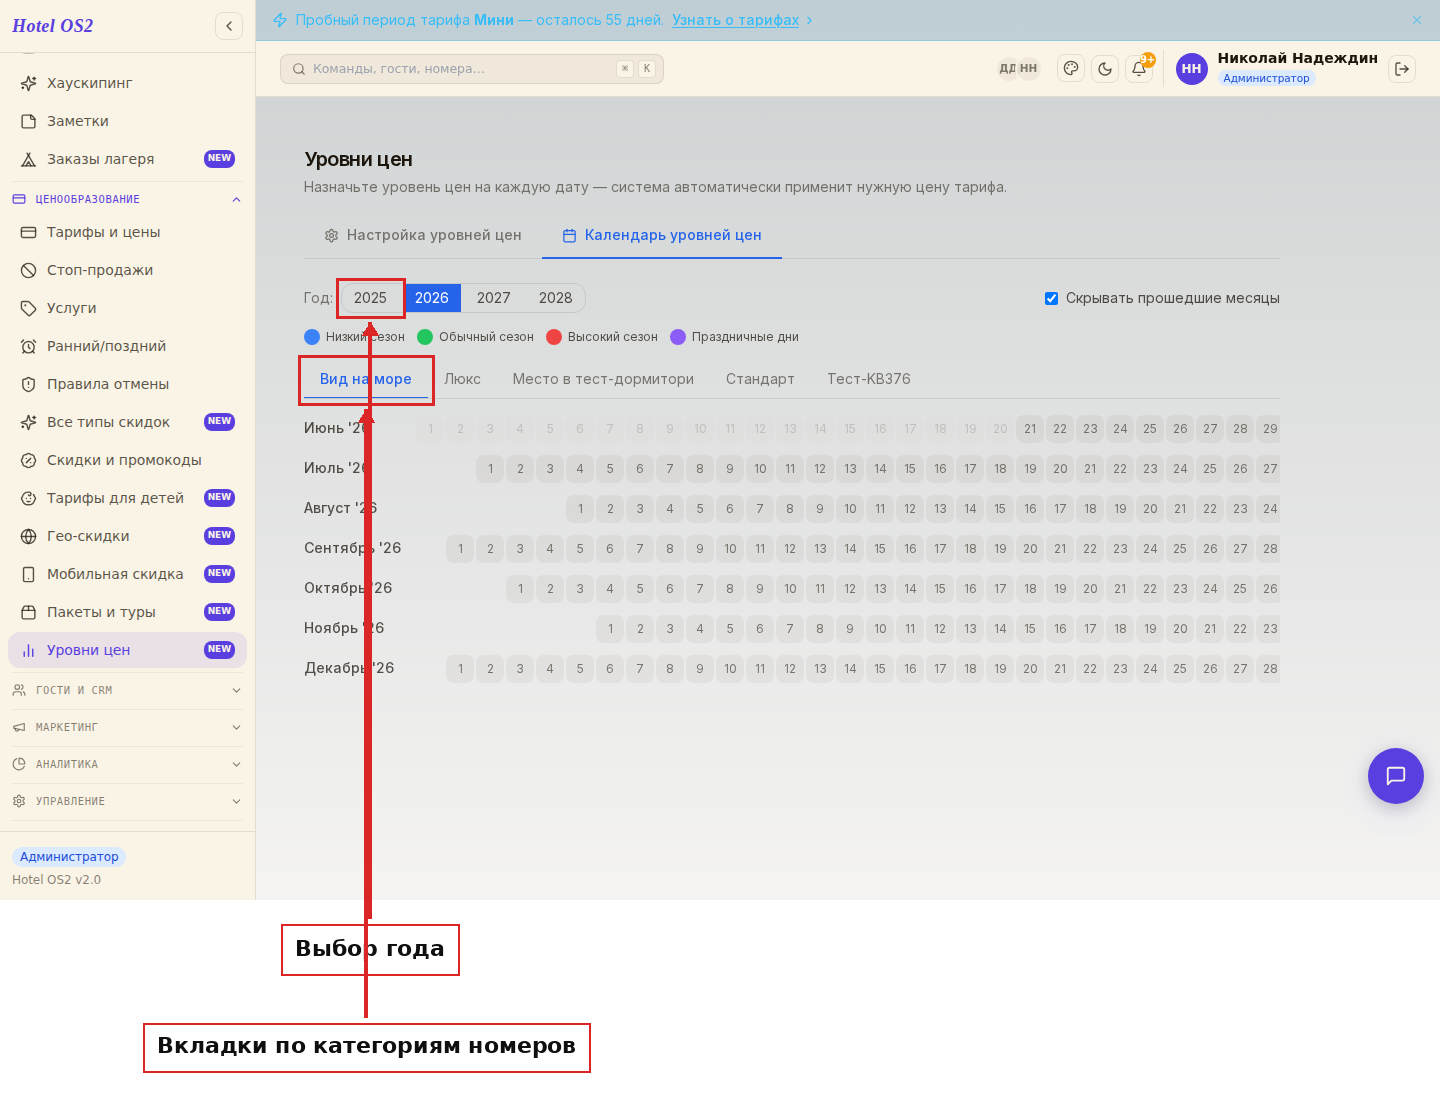Open Заметки section

coord(127,121)
